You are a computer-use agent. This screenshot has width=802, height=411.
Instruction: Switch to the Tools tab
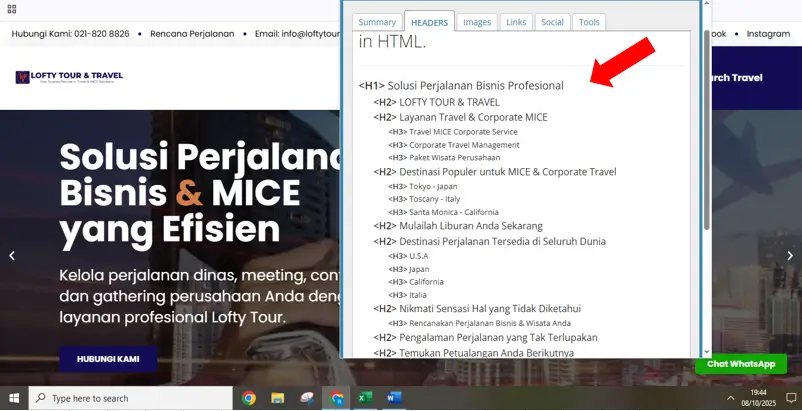pyautogui.click(x=589, y=22)
